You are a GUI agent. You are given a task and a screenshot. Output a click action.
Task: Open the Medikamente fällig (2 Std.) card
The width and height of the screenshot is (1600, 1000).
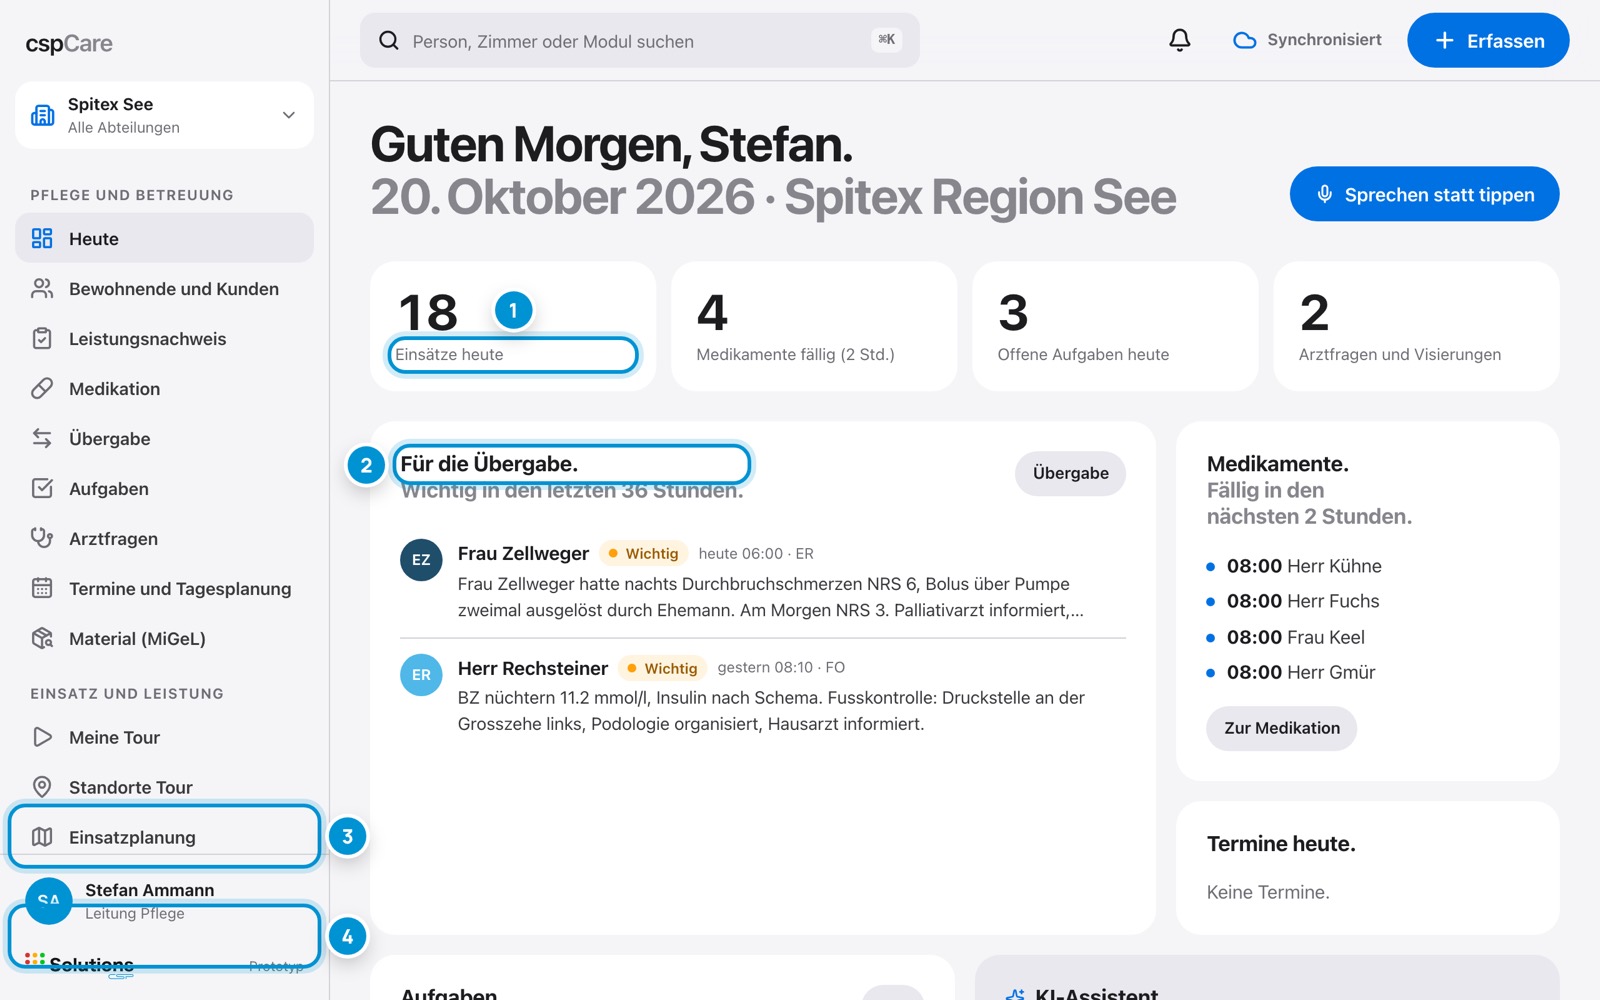click(x=813, y=326)
